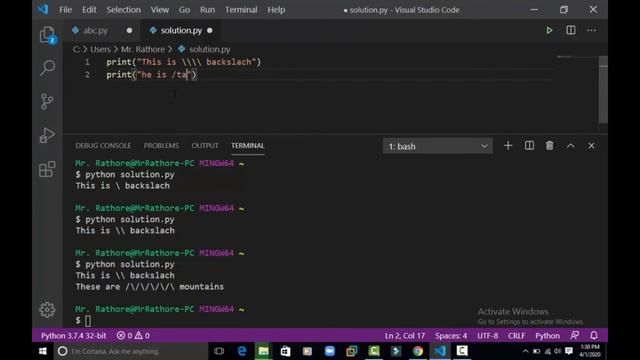The width and height of the screenshot is (640, 360).
Task: Change indentation via Spaces: 4
Action: click(x=451, y=336)
